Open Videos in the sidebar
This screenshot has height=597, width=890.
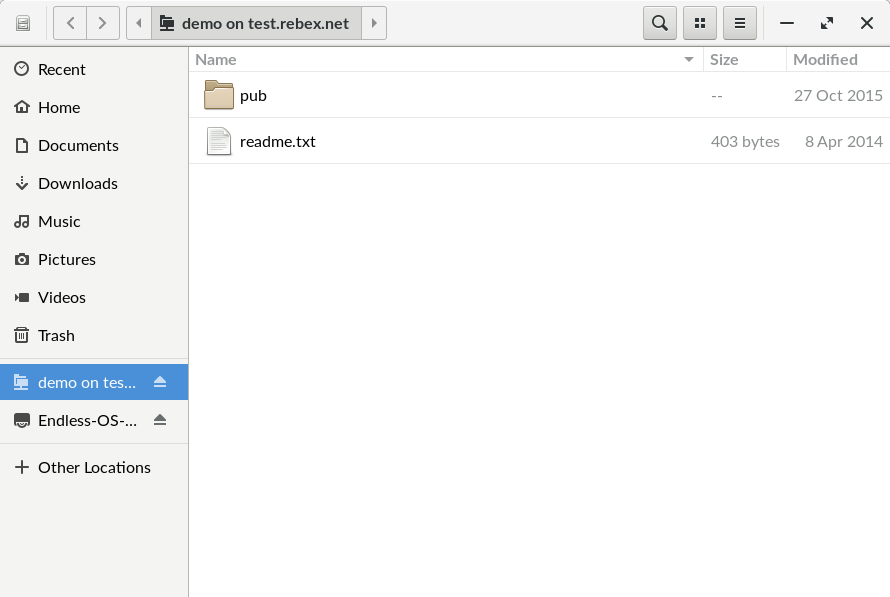tap(94, 297)
